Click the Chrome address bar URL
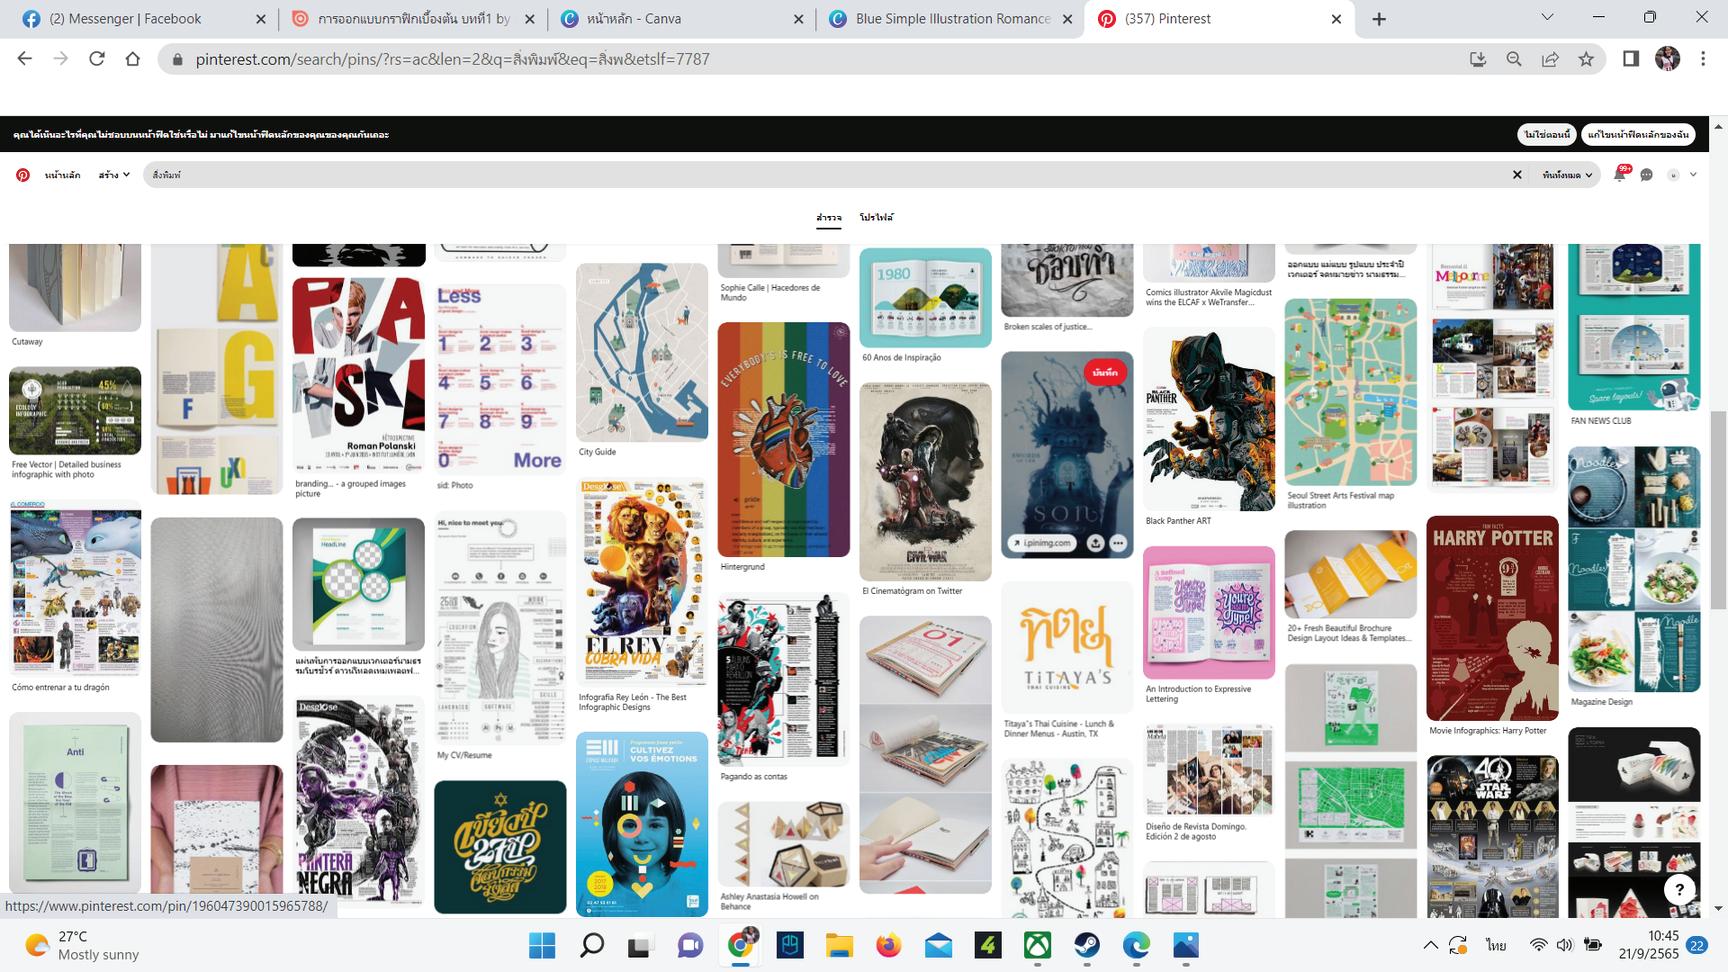 coord(452,59)
